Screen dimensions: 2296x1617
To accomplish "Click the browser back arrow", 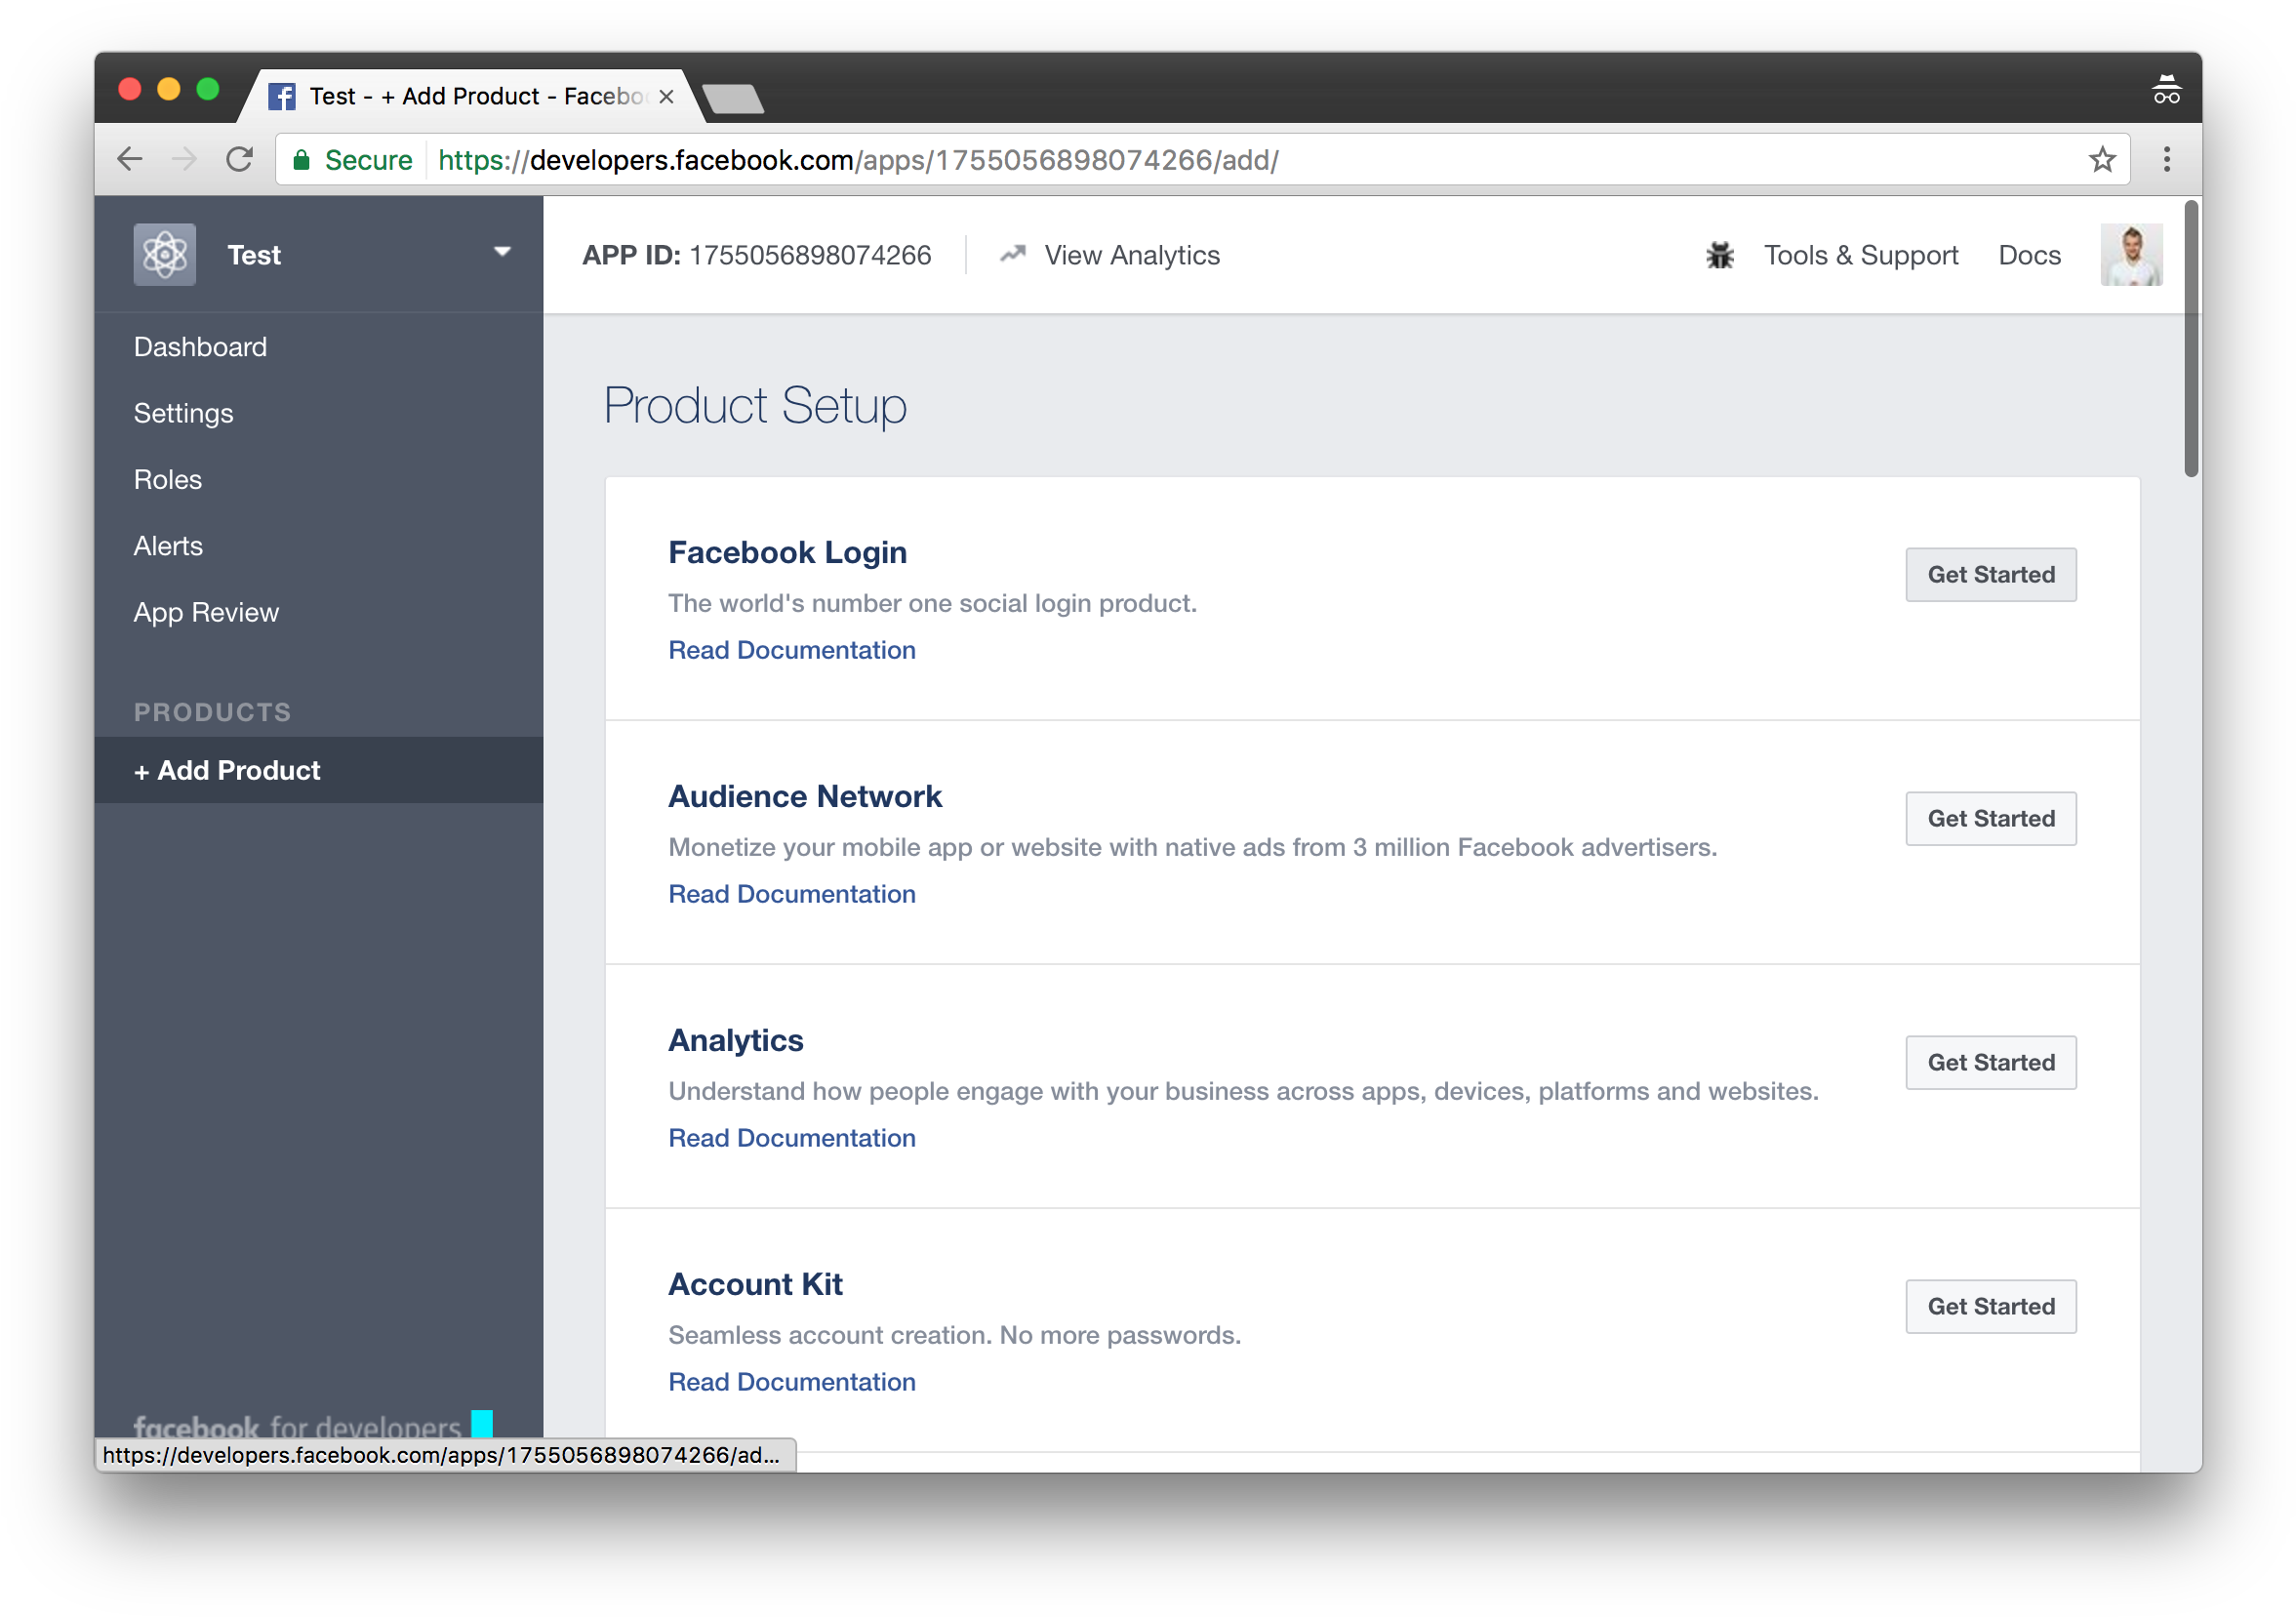I will [x=130, y=160].
